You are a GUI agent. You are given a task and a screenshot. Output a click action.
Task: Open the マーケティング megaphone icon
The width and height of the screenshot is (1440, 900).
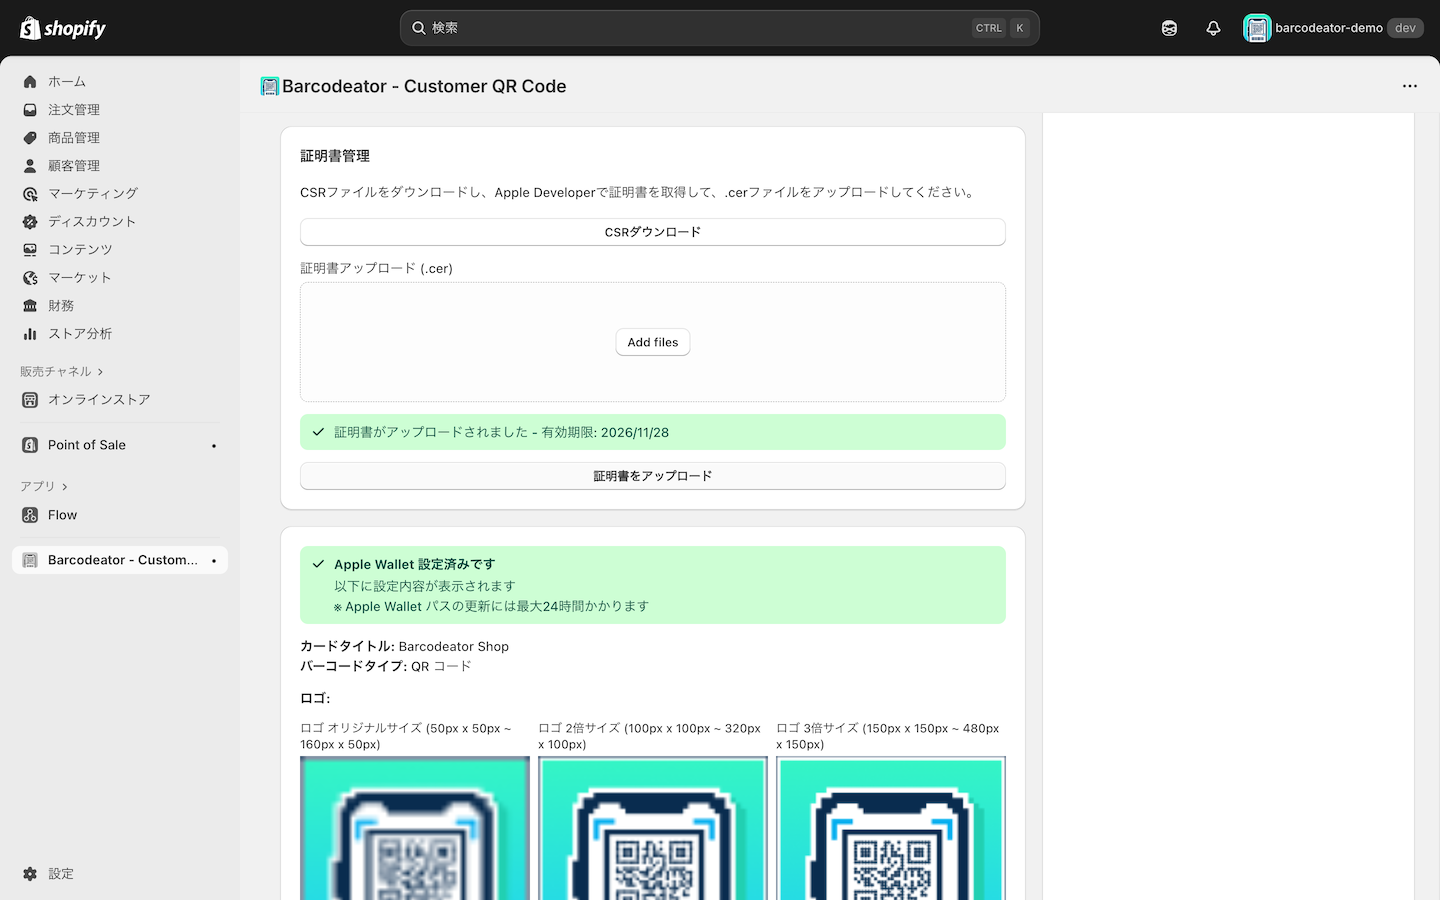(29, 193)
